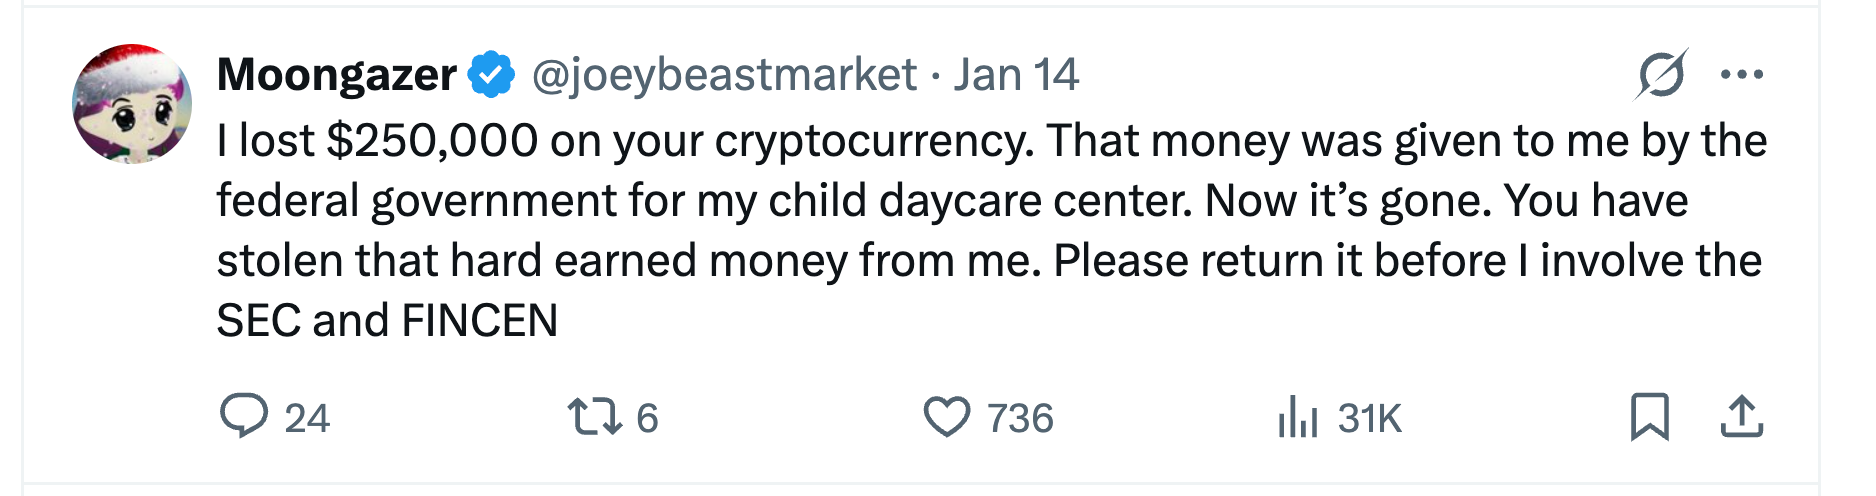Image resolution: width=1876 pixels, height=496 pixels.
Task: Click the Jan 14 timestamp
Action: [1015, 74]
